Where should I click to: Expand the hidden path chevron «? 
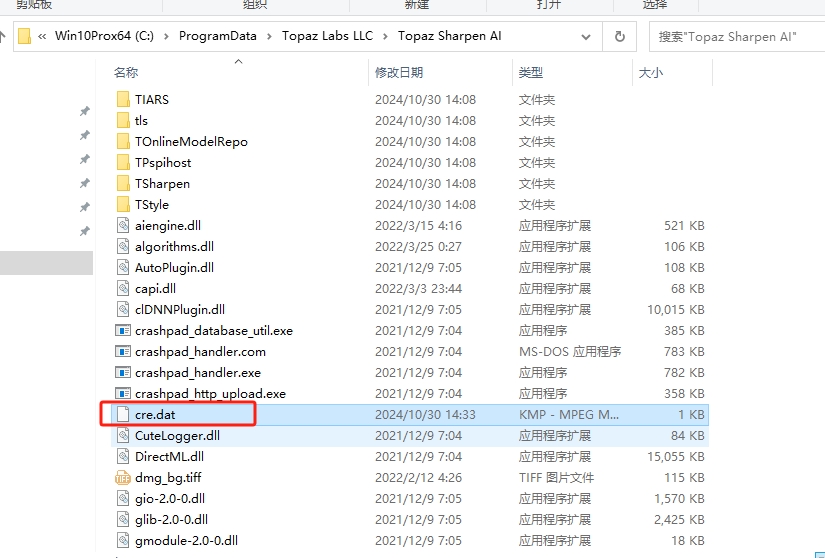point(42,36)
